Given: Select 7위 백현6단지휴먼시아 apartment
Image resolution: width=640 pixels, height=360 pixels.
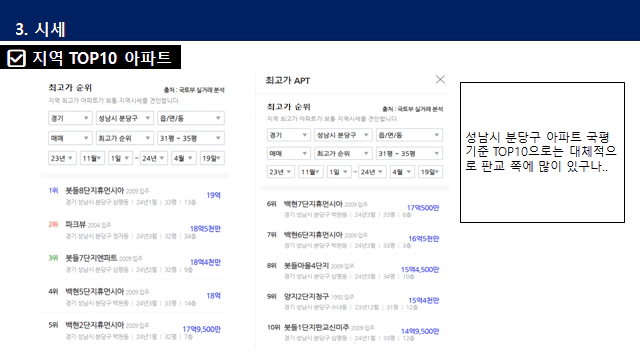Looking at the screenshot, I should (x=353, y=239).
